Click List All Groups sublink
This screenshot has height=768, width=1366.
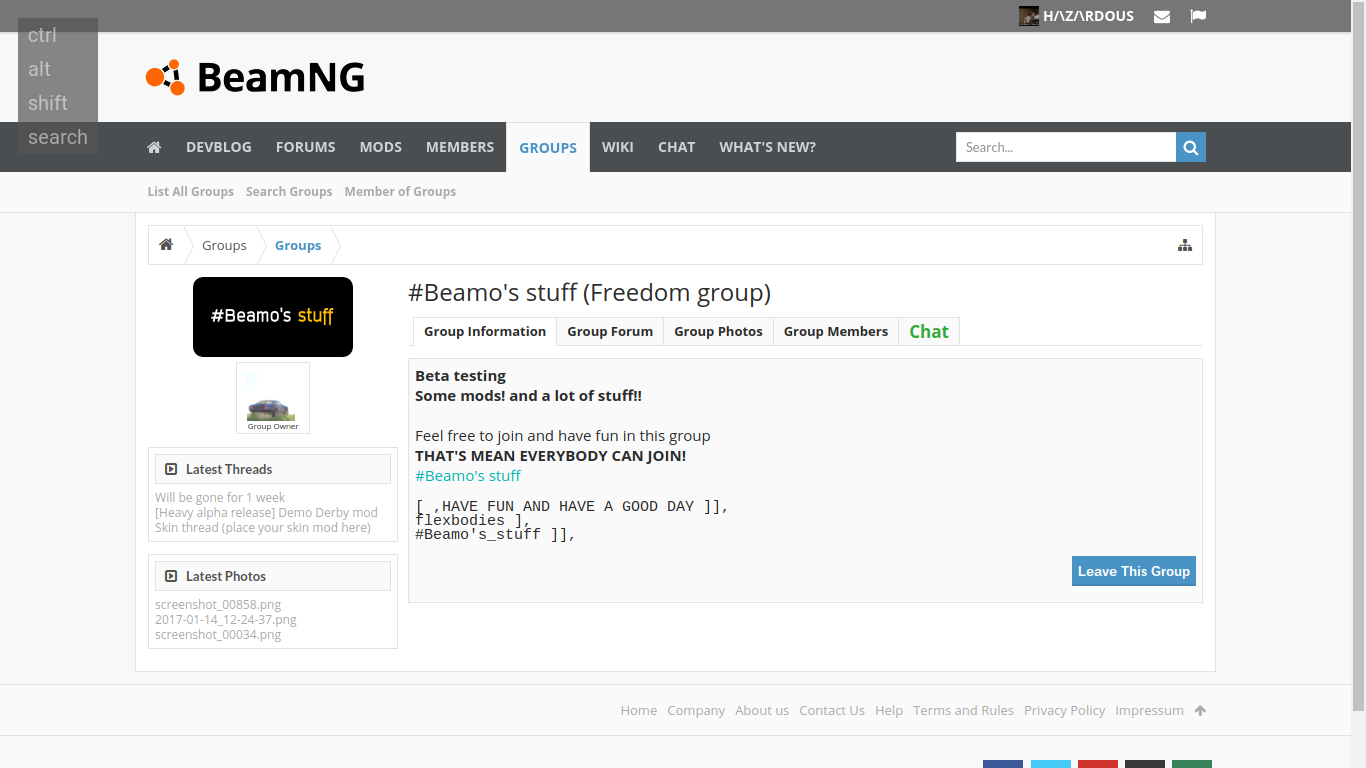coord(191,191)
